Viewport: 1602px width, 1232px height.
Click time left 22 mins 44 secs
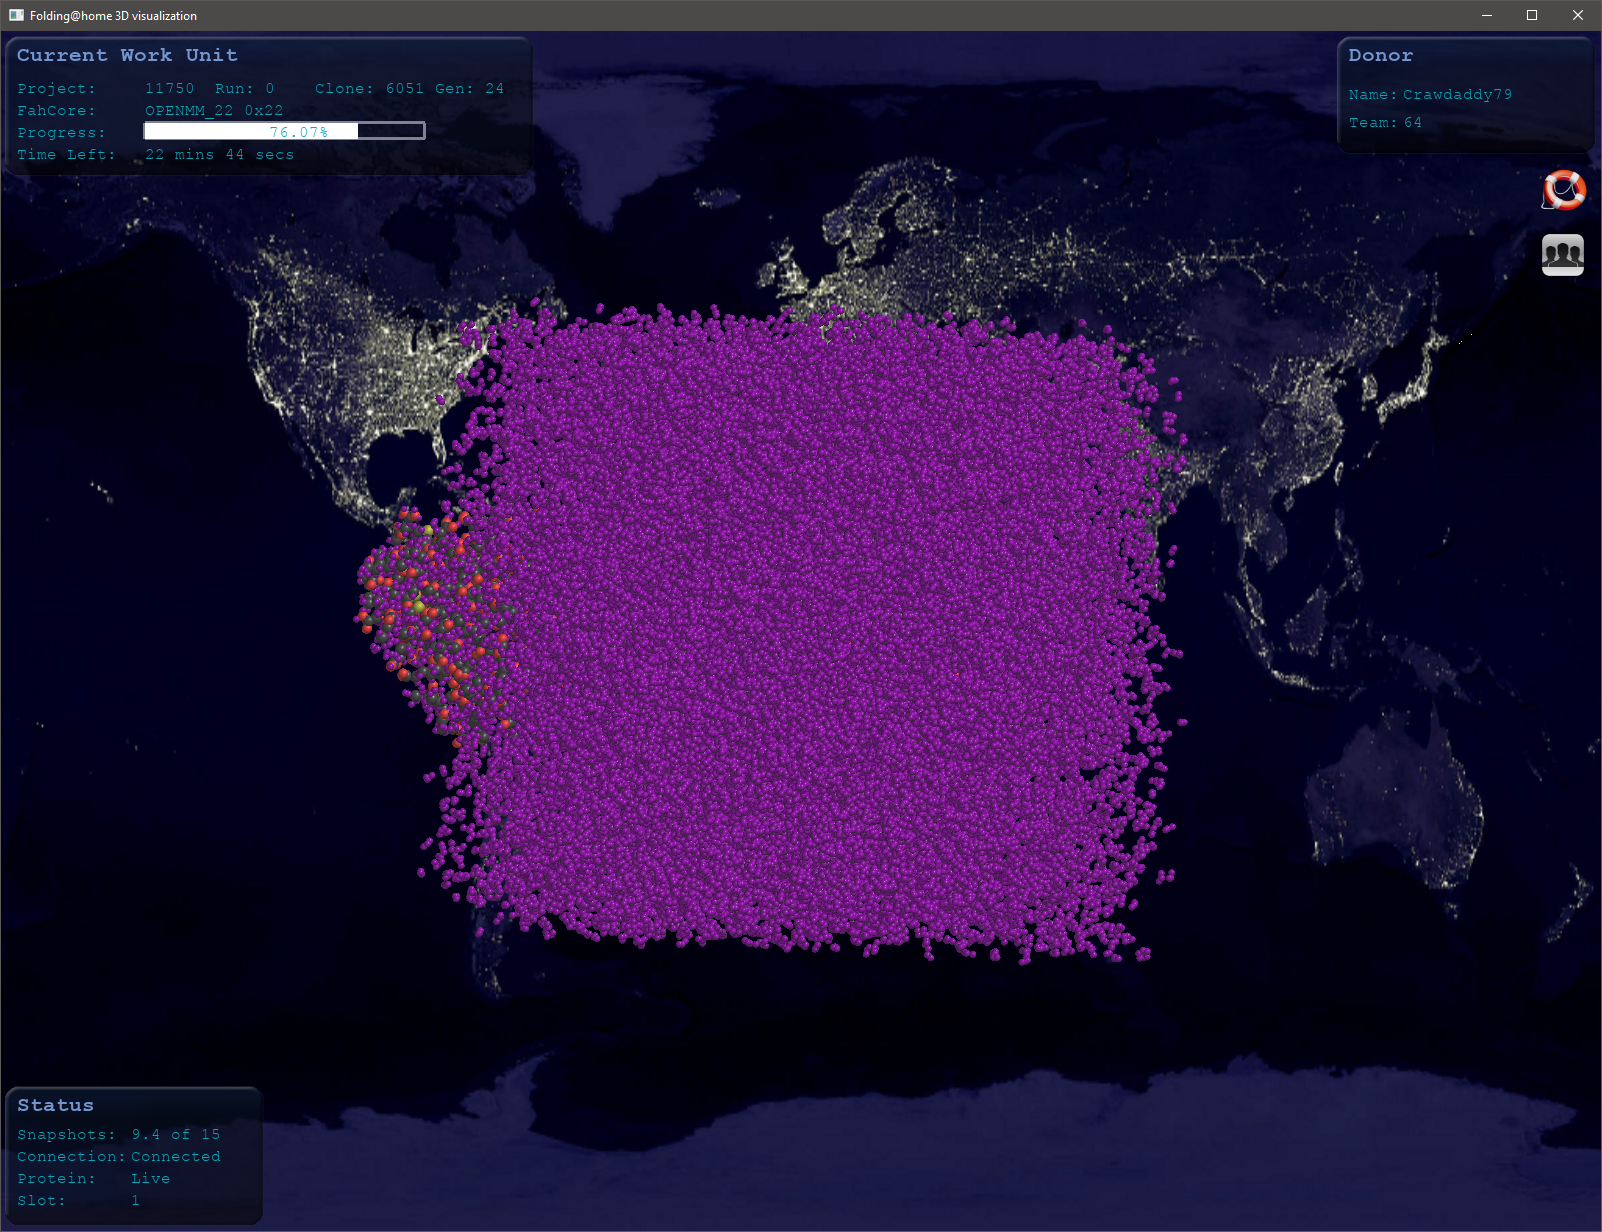(220, 155)
